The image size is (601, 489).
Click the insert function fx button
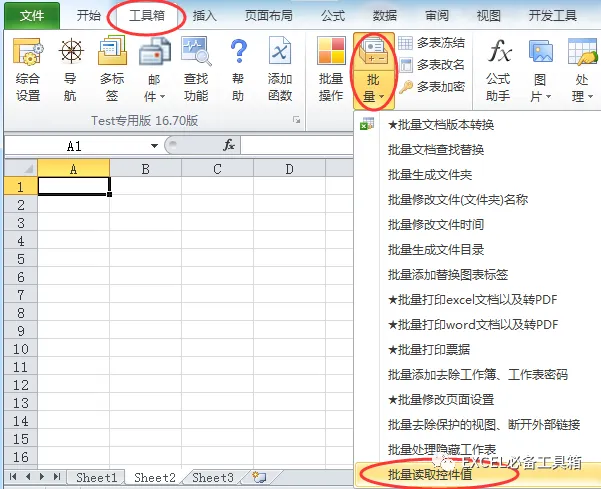[x=228, y=145]
